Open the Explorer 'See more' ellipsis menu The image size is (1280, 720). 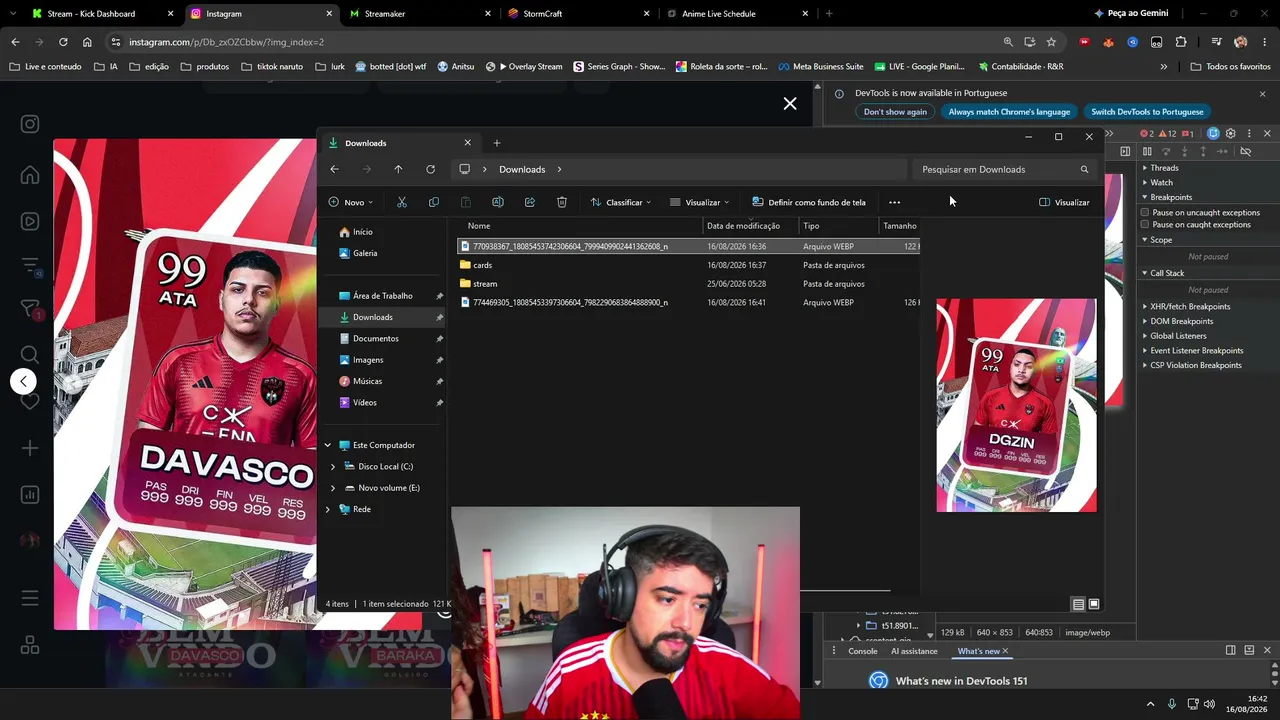click(894, 202)
